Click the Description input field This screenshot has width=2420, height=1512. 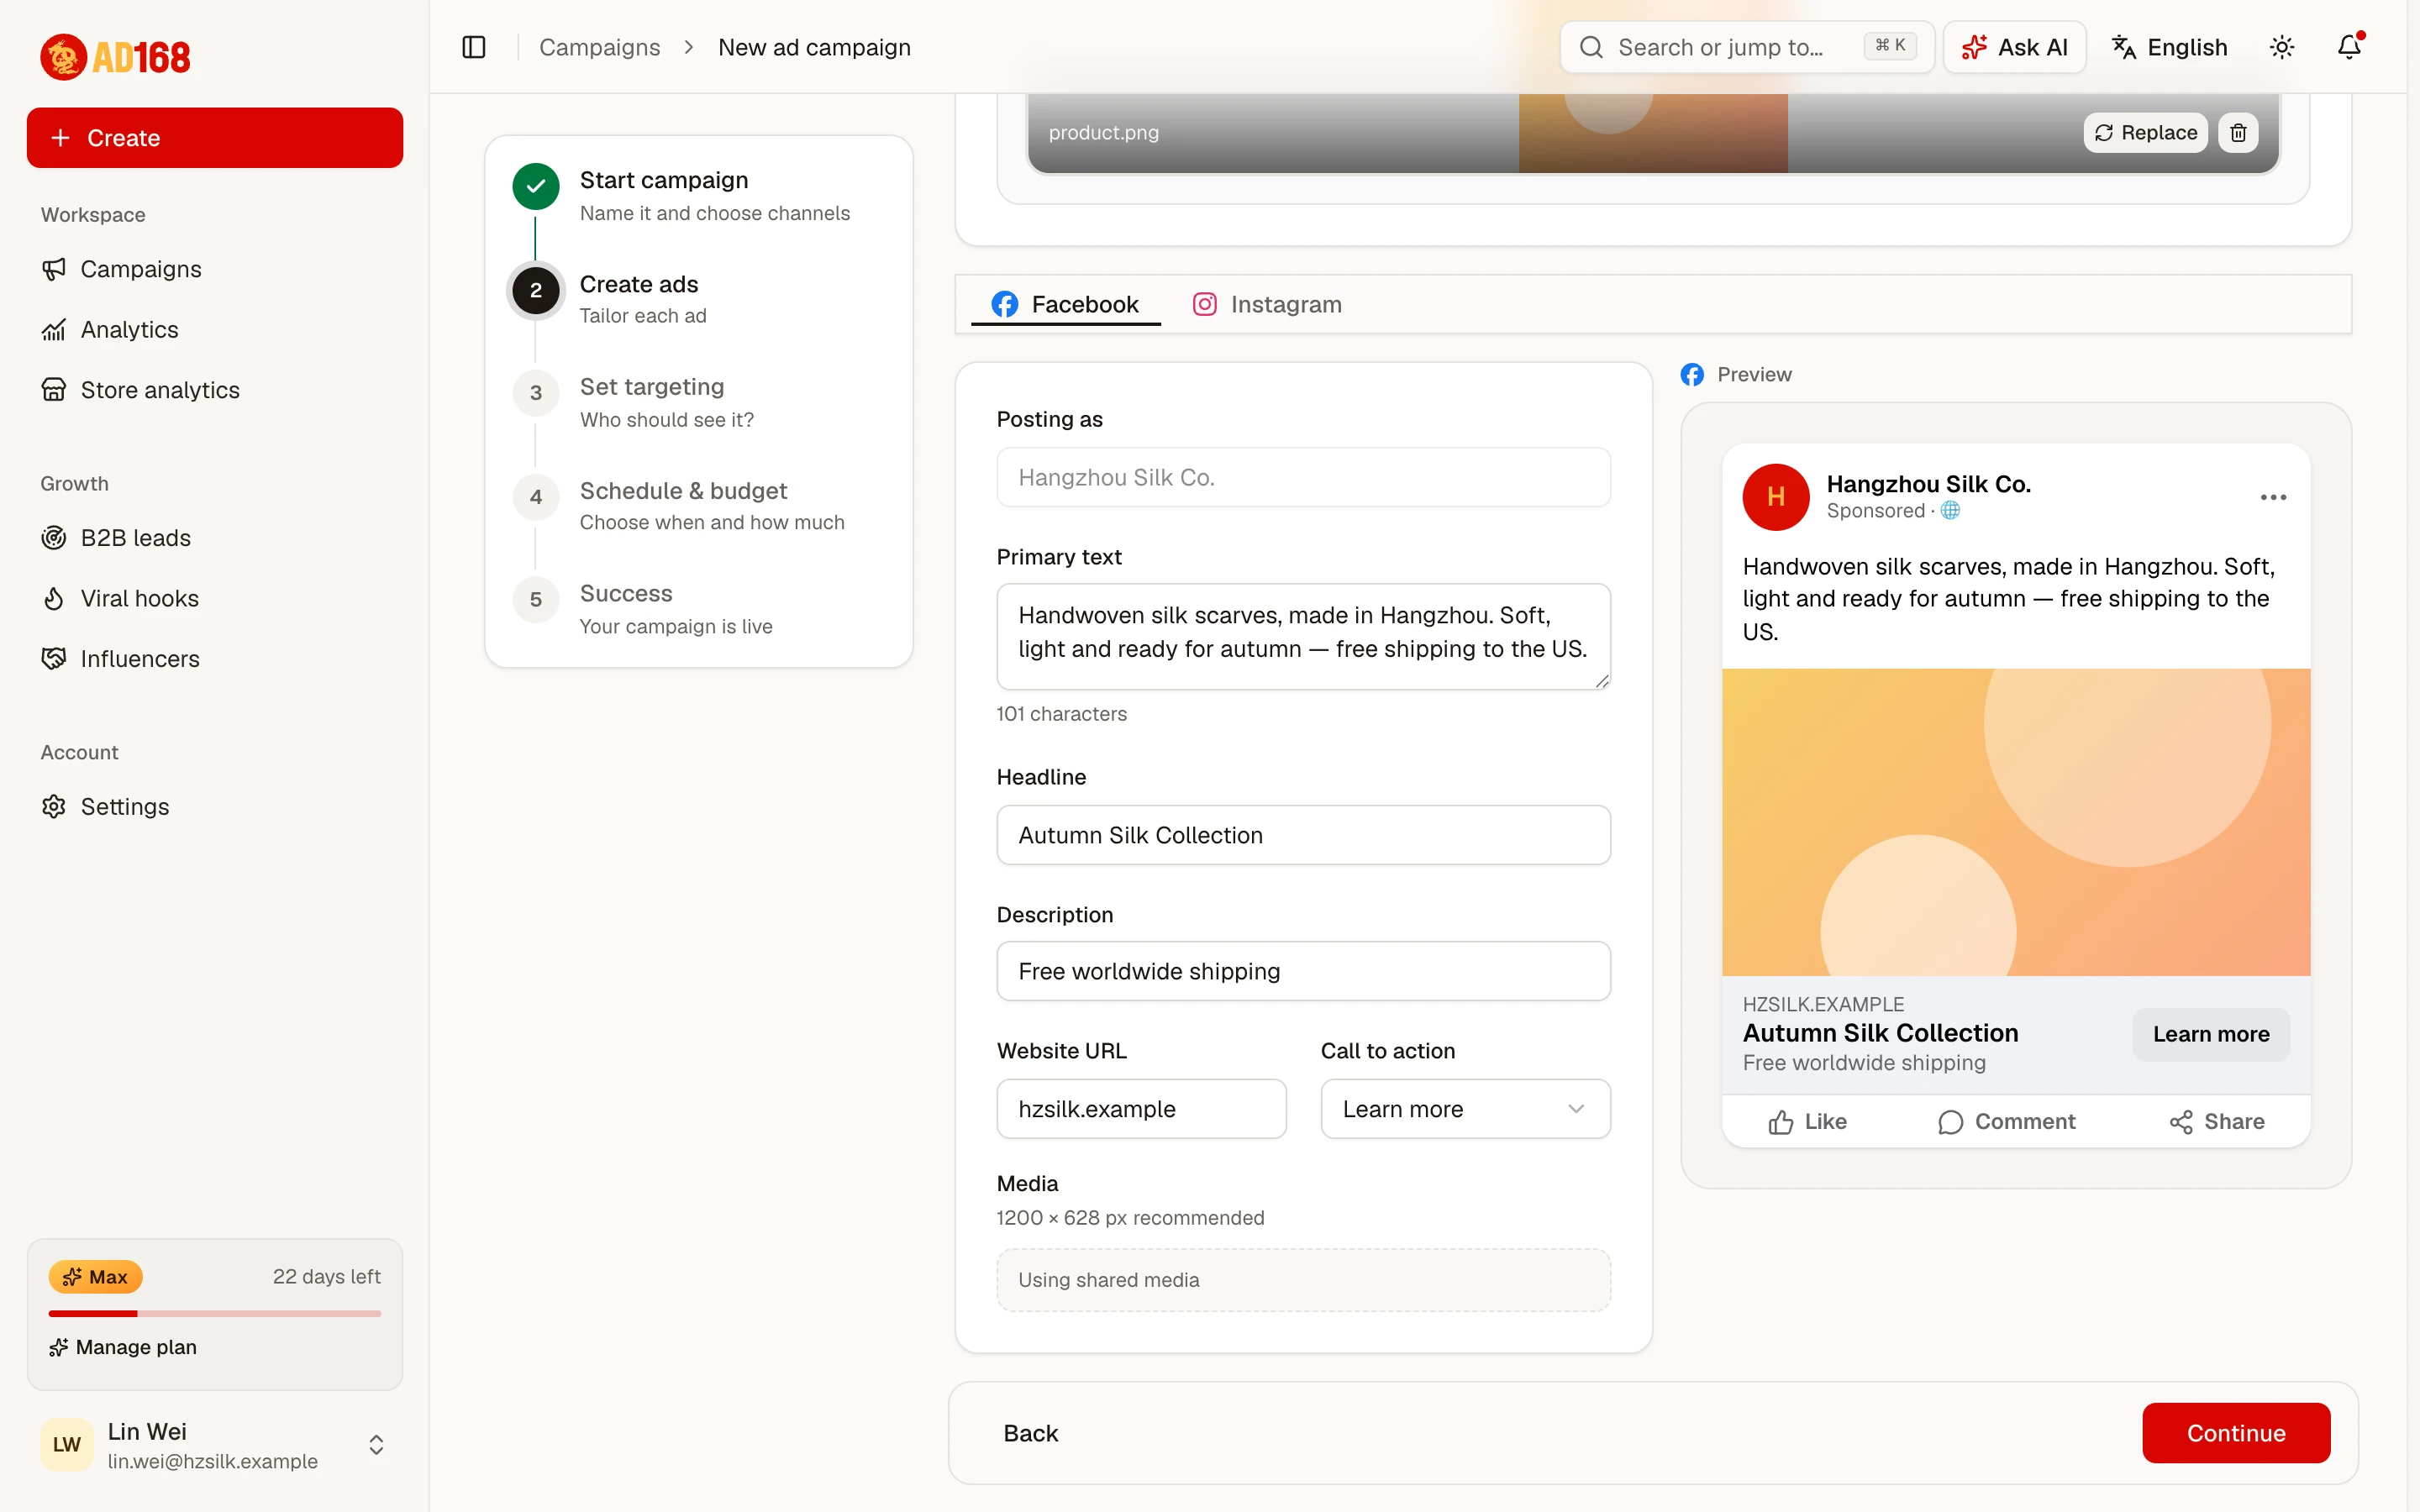coord(1303,971)
